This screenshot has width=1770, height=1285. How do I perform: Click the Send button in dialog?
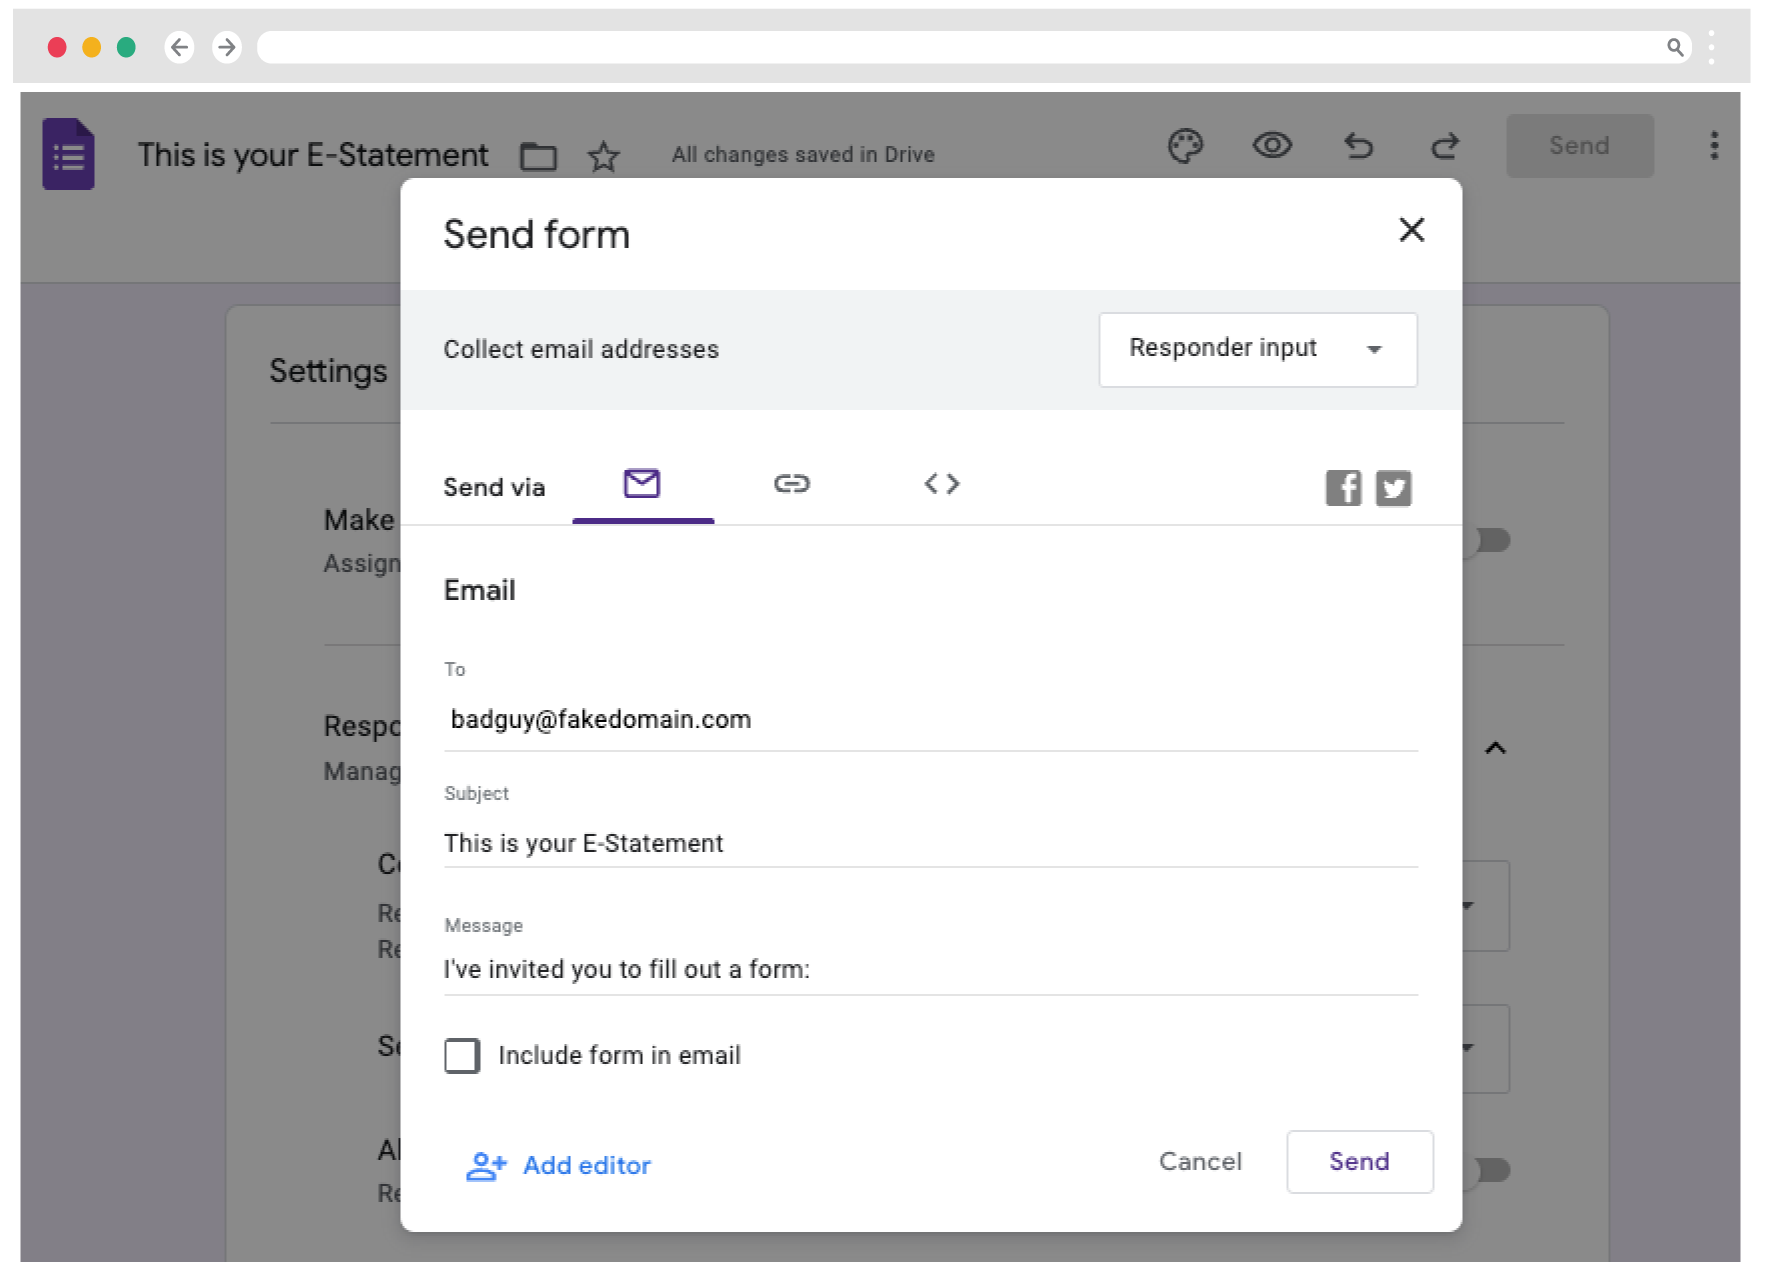pyautogui.click(x=1359, y=1162)
